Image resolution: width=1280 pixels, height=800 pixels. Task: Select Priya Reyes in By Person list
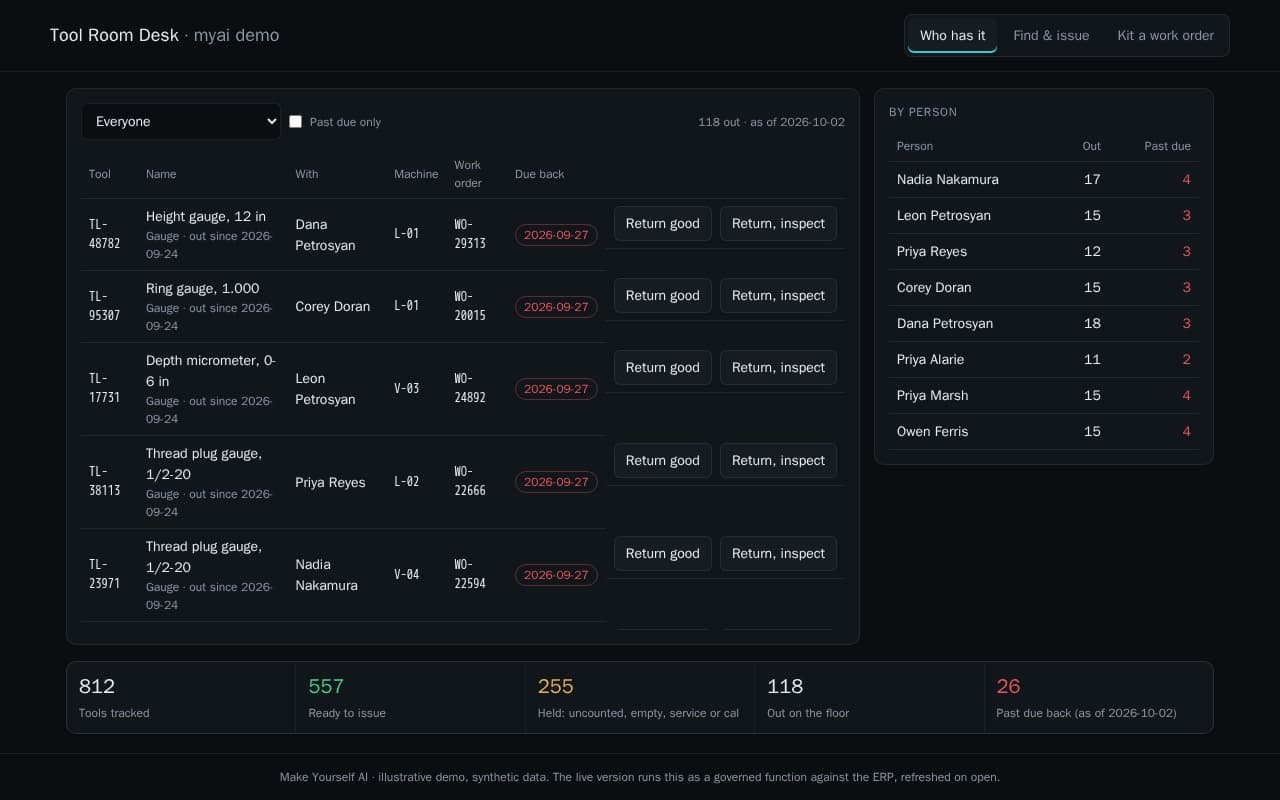pyautogui.click(x=1044, y=252)
